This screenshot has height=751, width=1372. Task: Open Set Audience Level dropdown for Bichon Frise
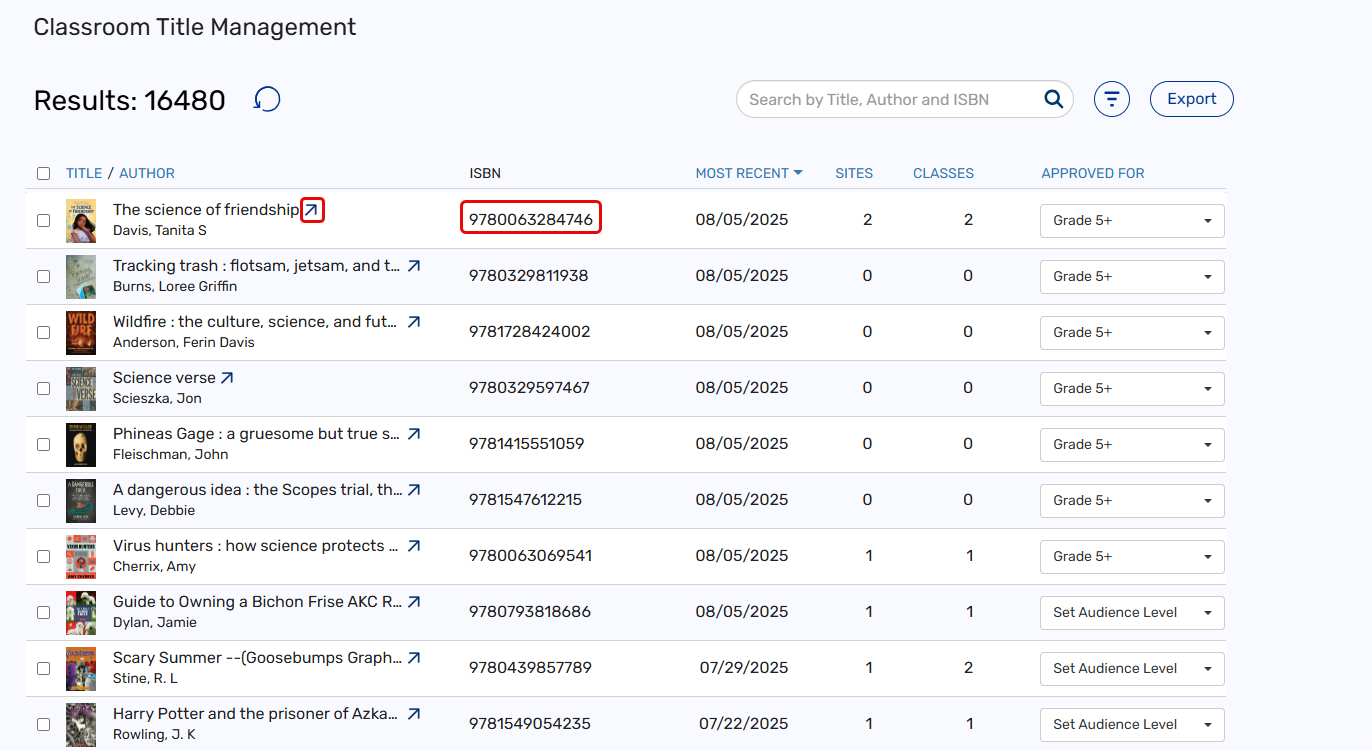(x=1132, y=612)
